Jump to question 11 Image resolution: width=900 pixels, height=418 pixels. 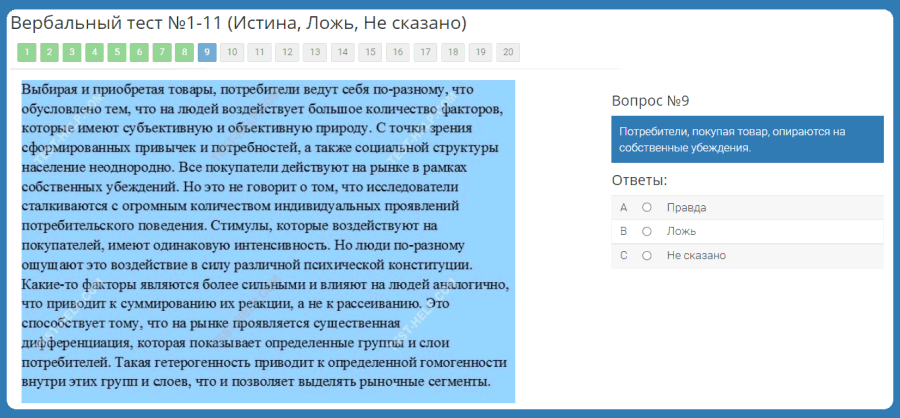[x=259, y=52]
